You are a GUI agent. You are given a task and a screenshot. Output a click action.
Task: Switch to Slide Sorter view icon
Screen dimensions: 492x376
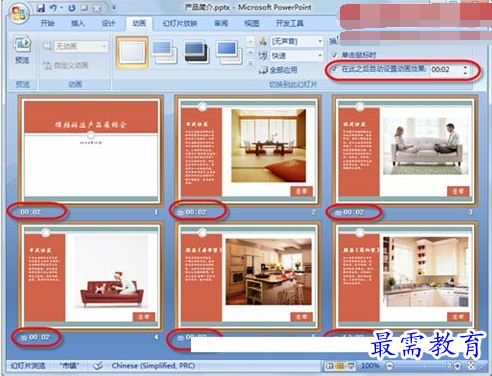click(x=340, y=366)
